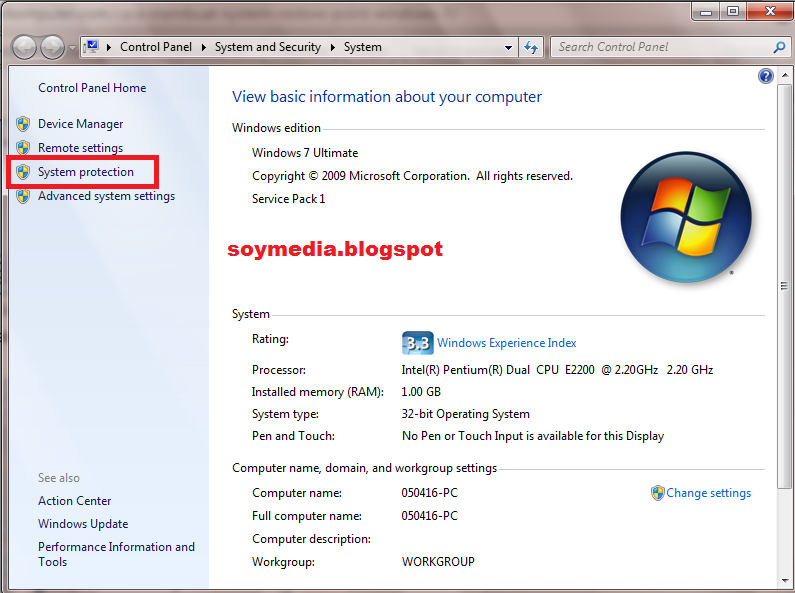Click shield icon beside Advanced system settings
795x593 pixels.
(x=23, y=196)
